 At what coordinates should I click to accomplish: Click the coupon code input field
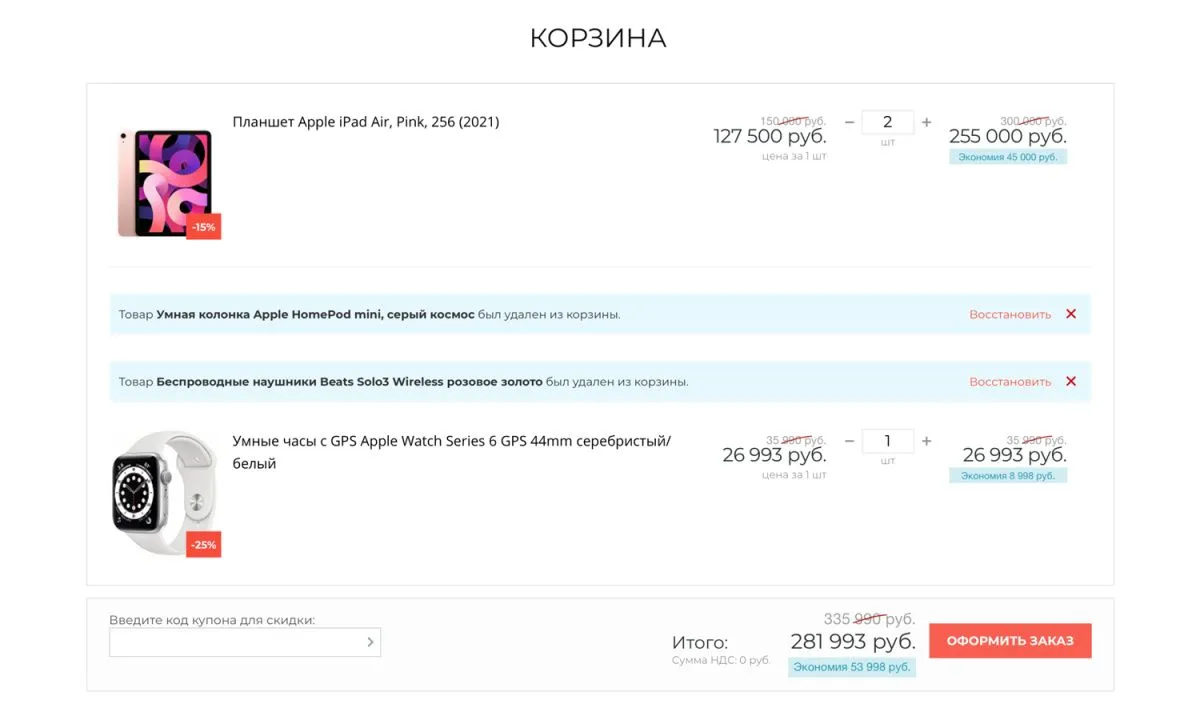240,642
